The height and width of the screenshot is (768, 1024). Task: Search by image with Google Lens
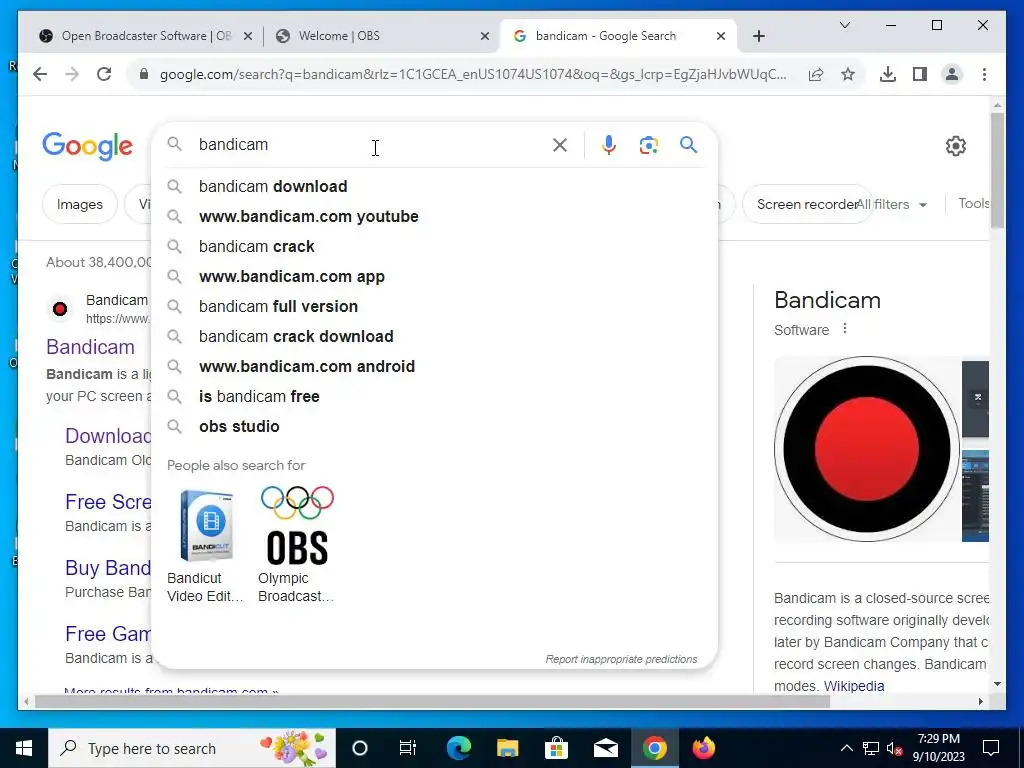[x=648, y=145]
